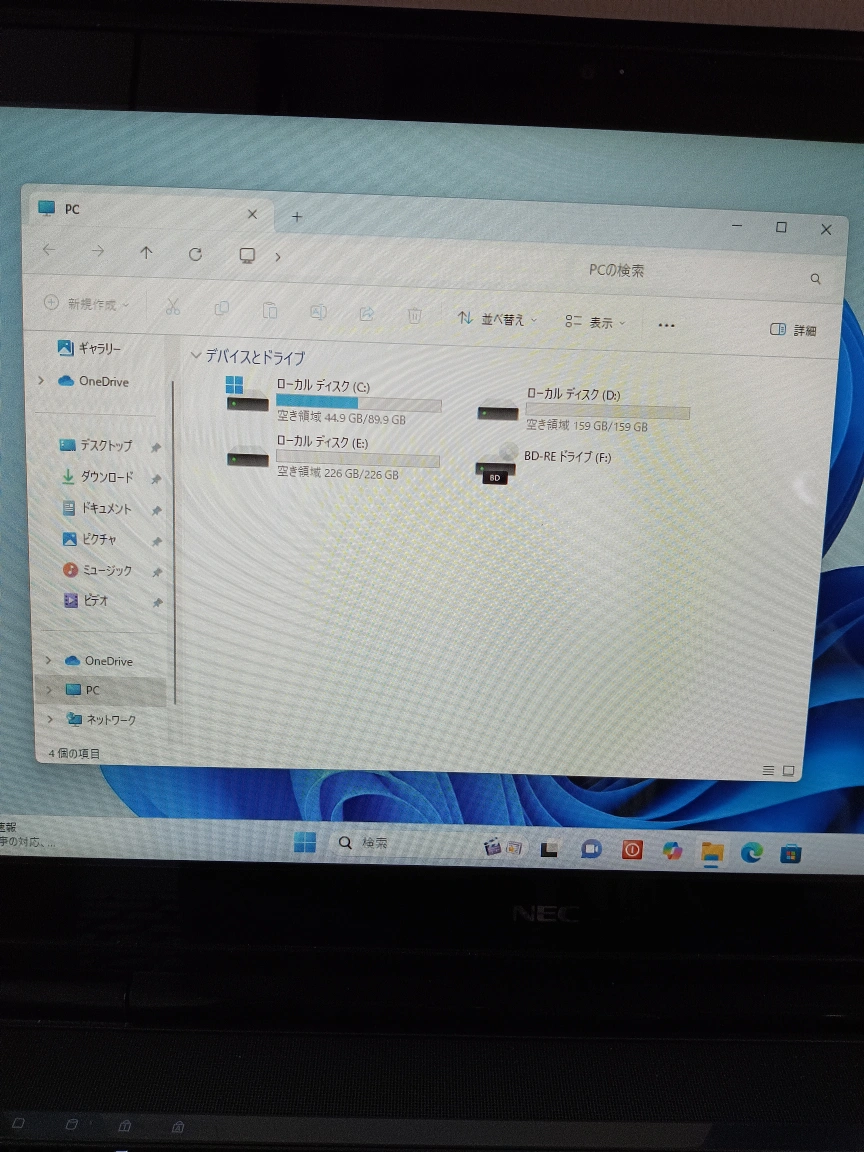Open the 表示 view dropdown

tap(594, 322)
